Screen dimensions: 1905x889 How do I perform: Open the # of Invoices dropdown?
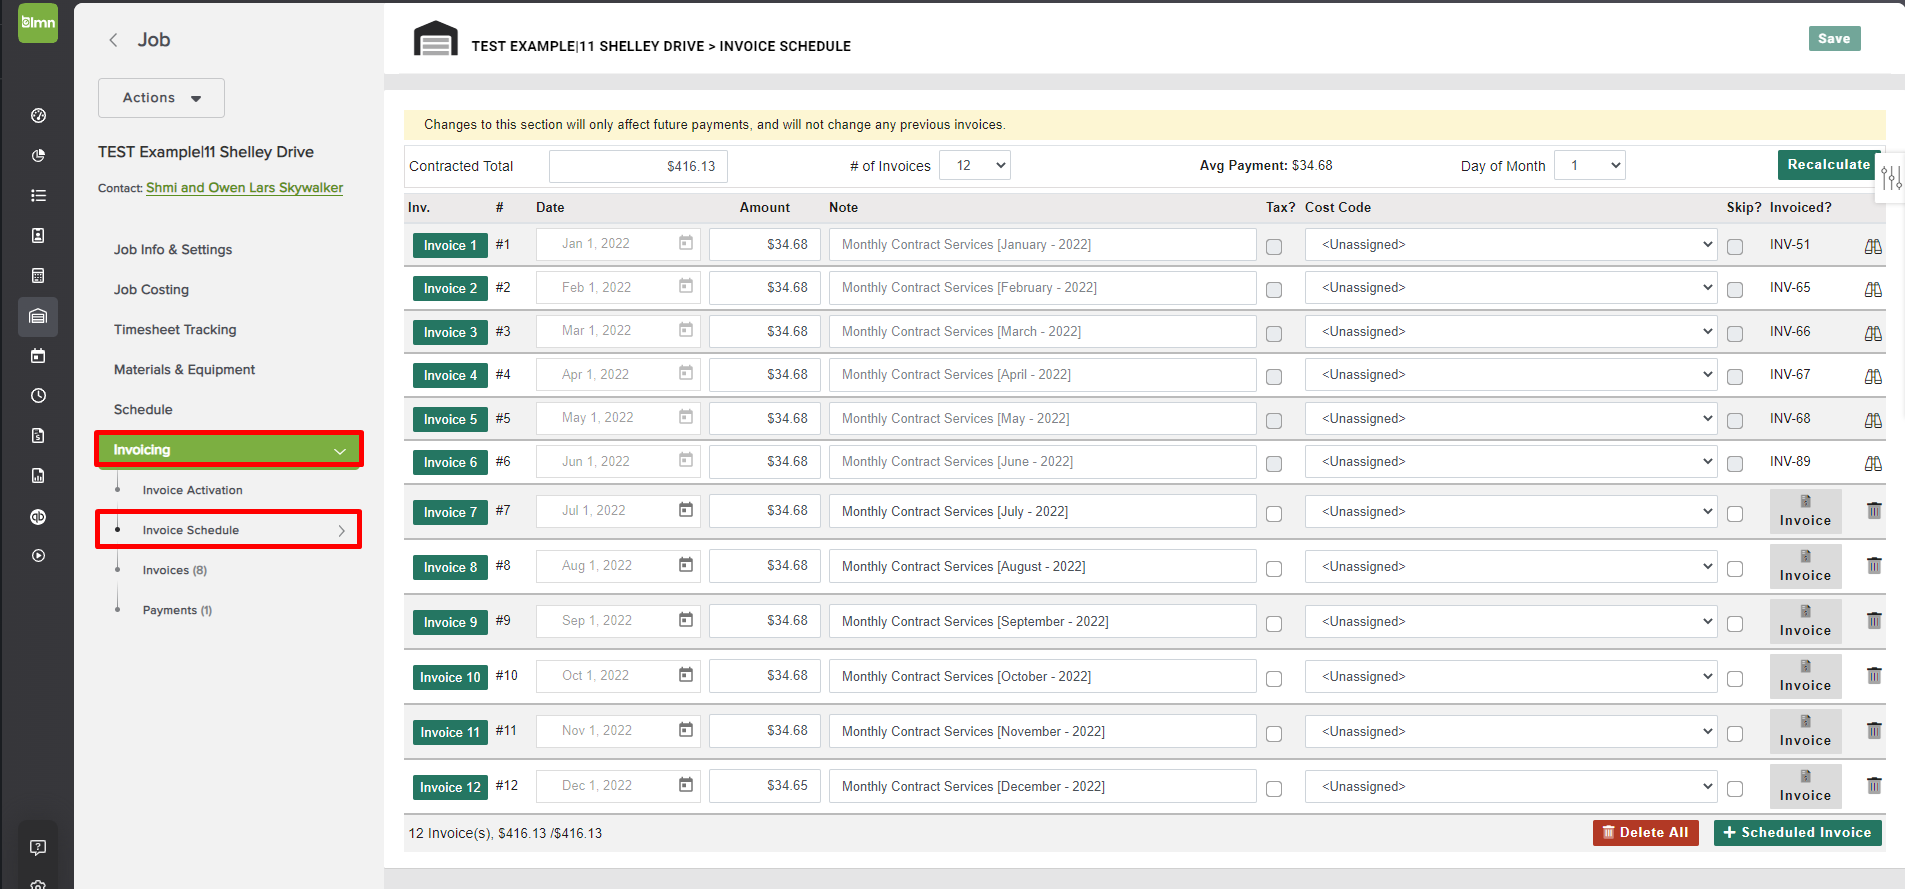pos(975,165)
